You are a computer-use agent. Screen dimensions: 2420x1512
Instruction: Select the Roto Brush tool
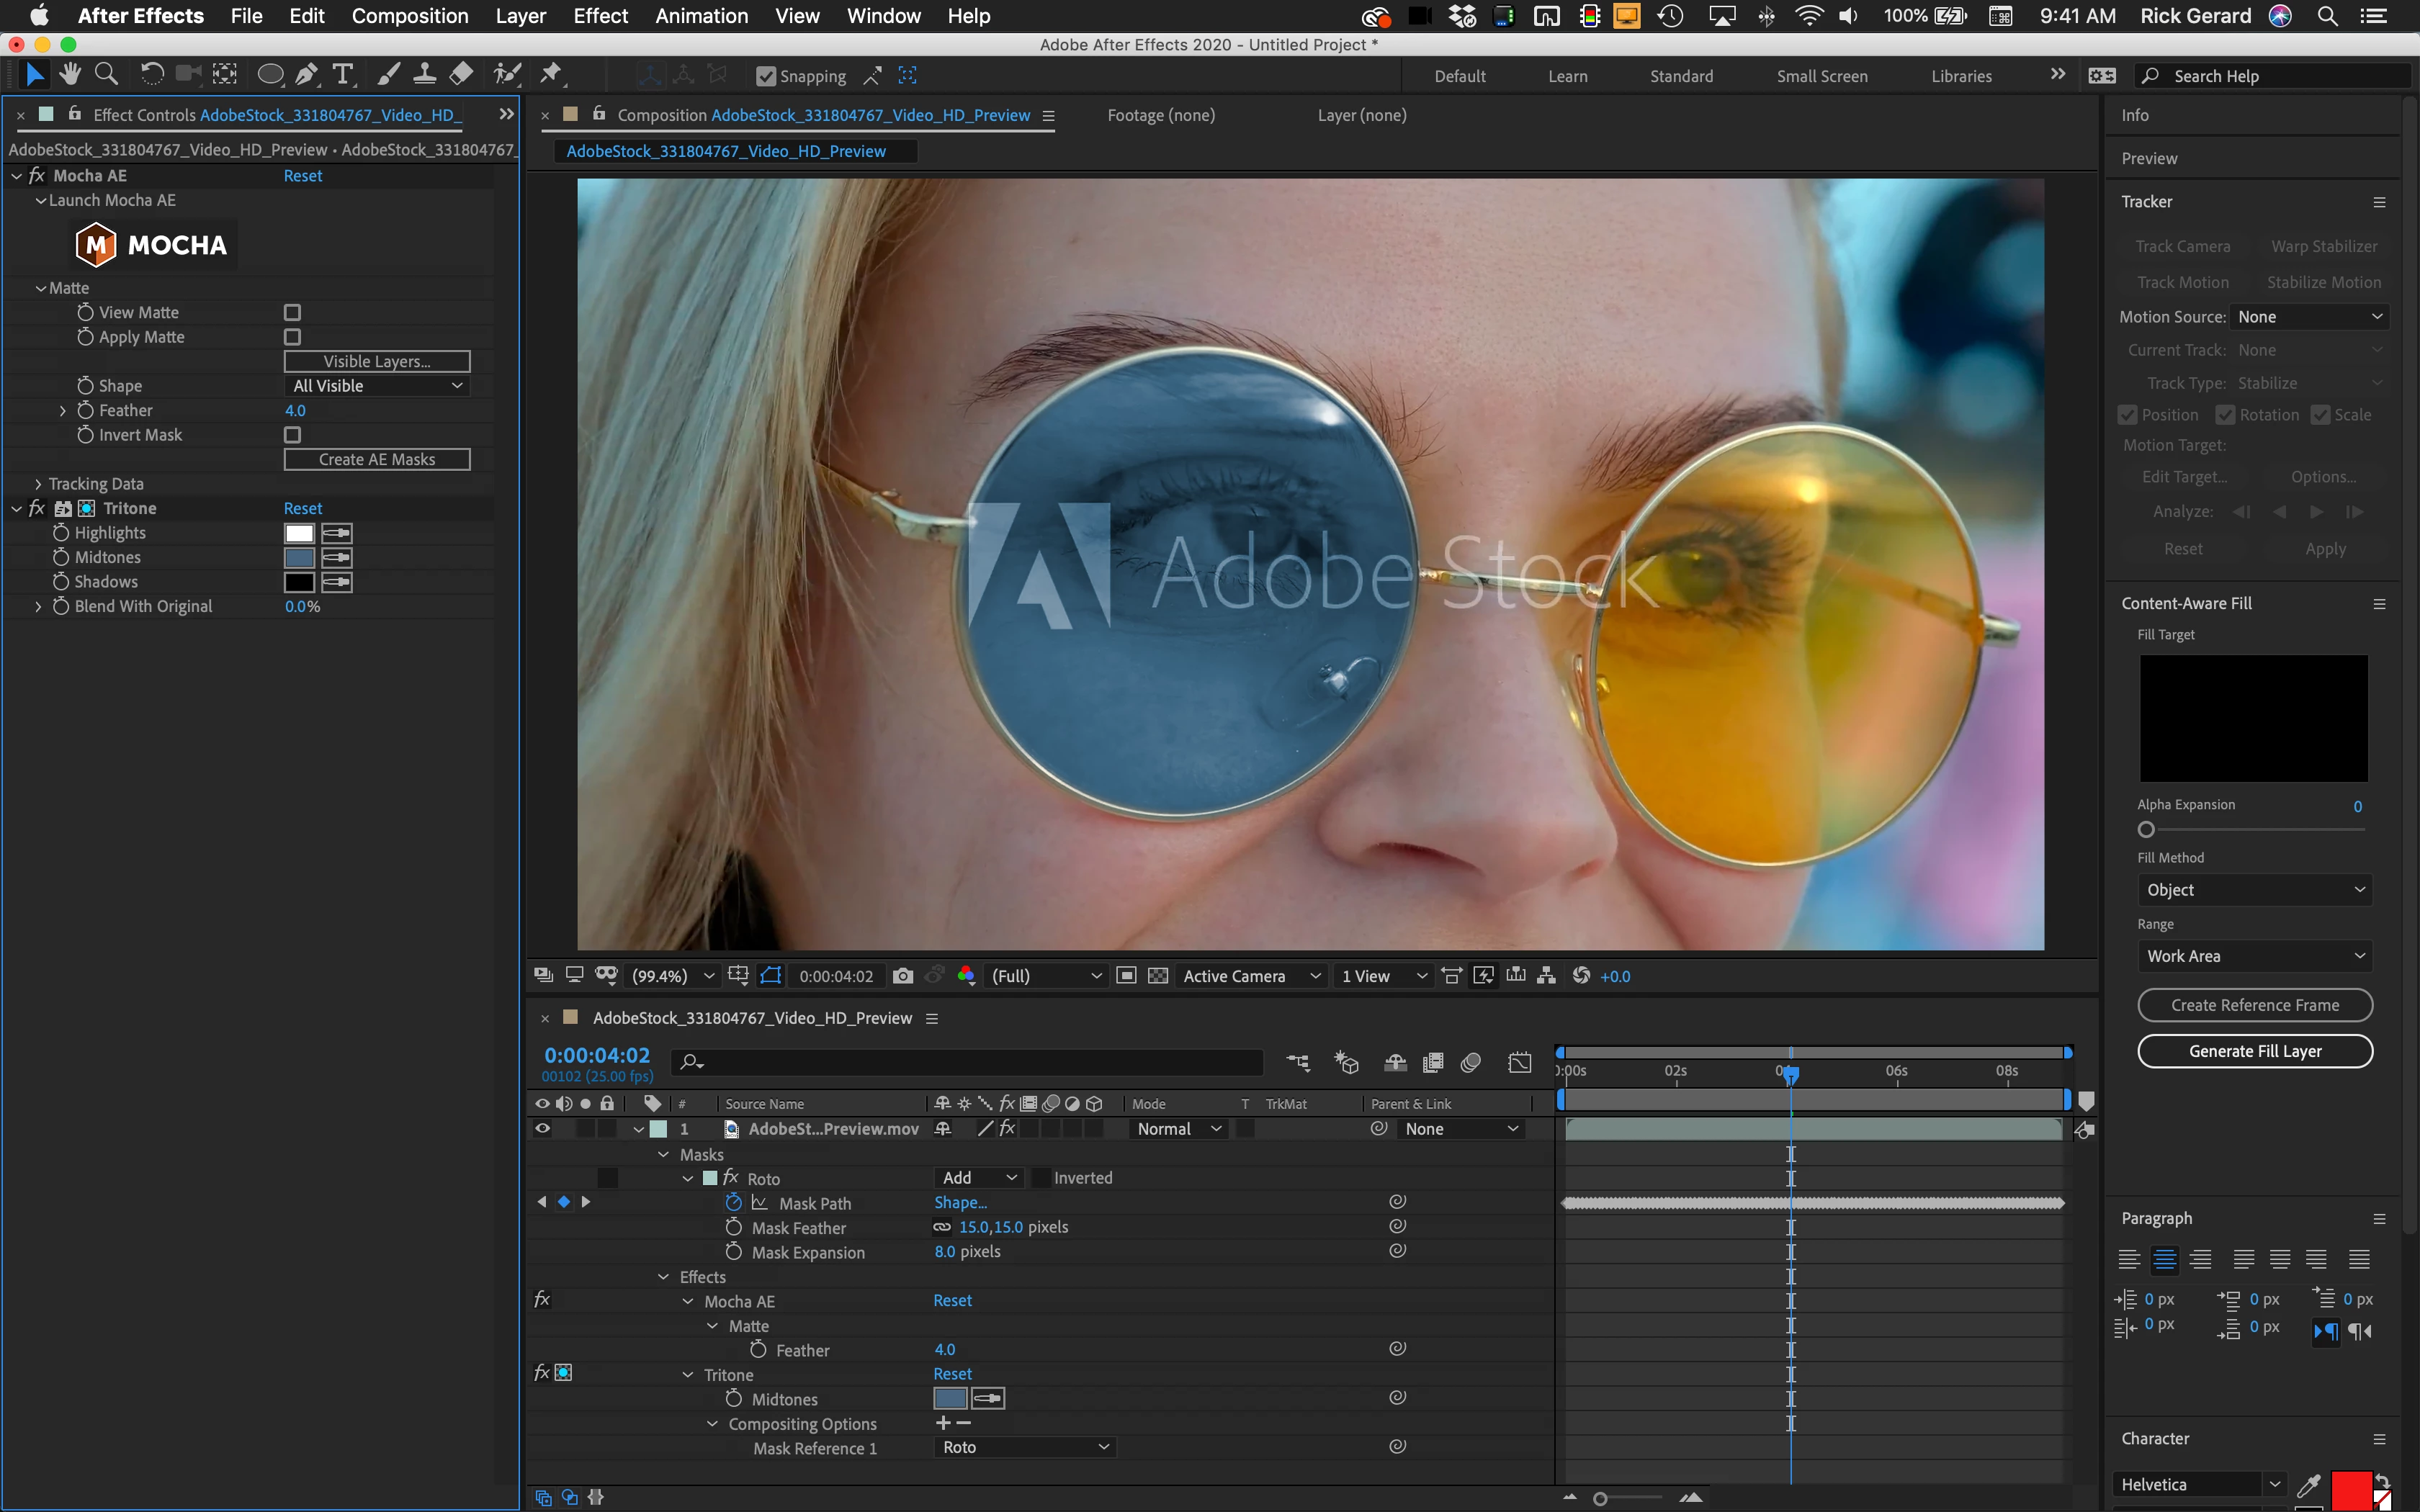[x=507, y=75]
